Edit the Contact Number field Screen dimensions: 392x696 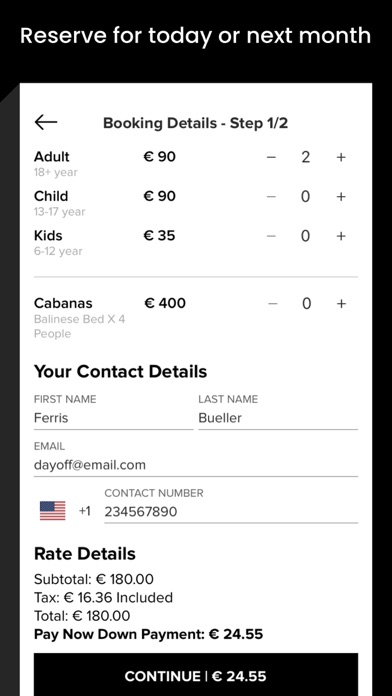[x=231, y=512]
